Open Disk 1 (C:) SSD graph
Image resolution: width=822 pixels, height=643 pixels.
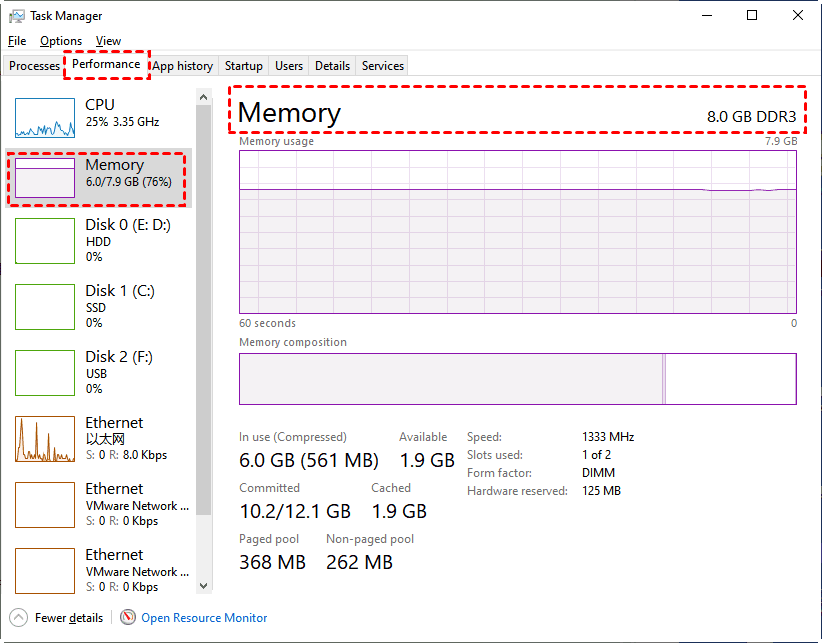coord(45,307)
